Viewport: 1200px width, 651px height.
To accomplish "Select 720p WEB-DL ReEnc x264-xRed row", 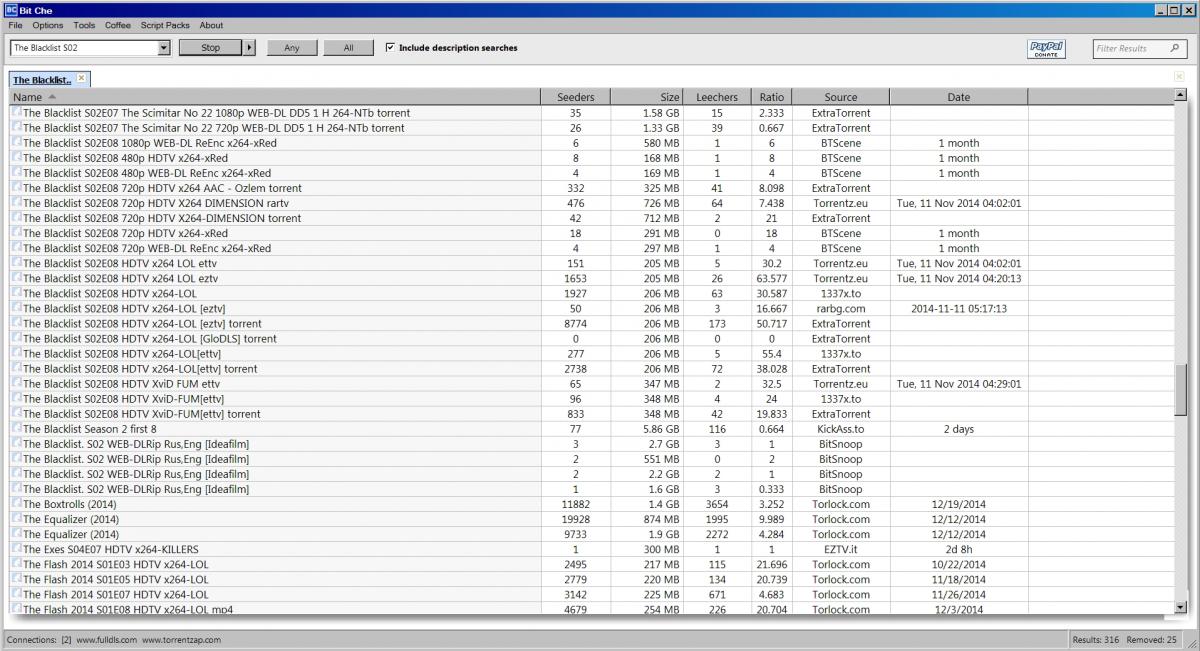I will 592,248.
